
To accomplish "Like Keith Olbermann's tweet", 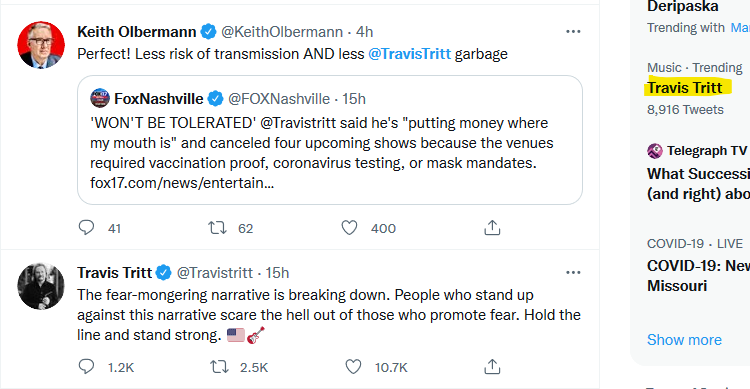I will tap(349, 228).
